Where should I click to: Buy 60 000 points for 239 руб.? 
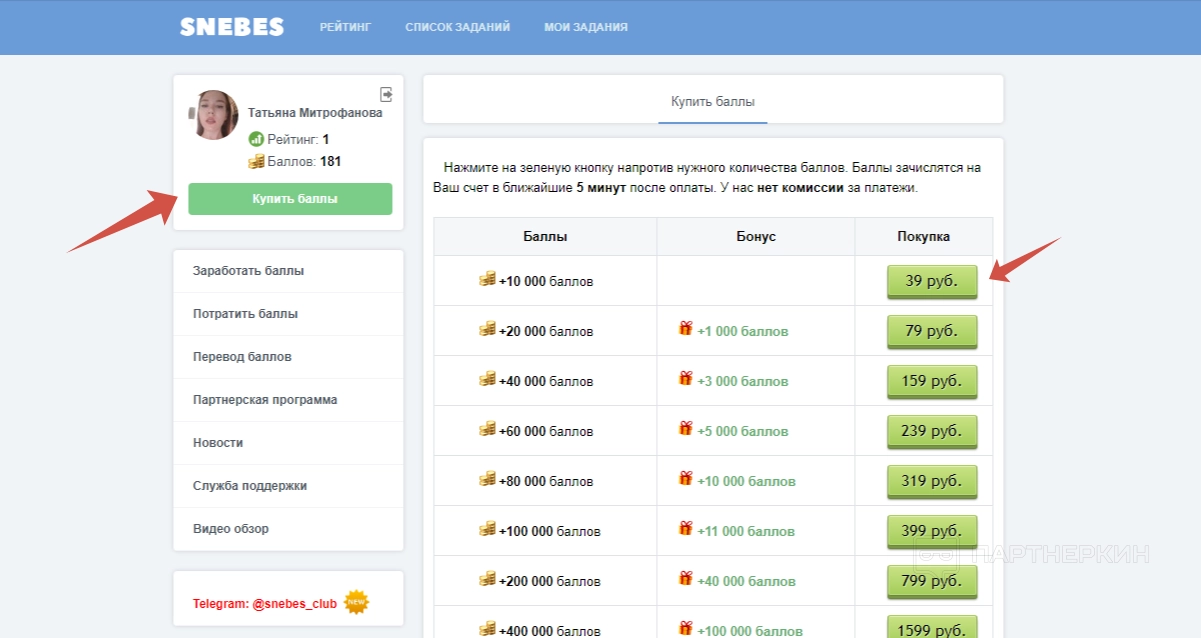click(932, 432)
